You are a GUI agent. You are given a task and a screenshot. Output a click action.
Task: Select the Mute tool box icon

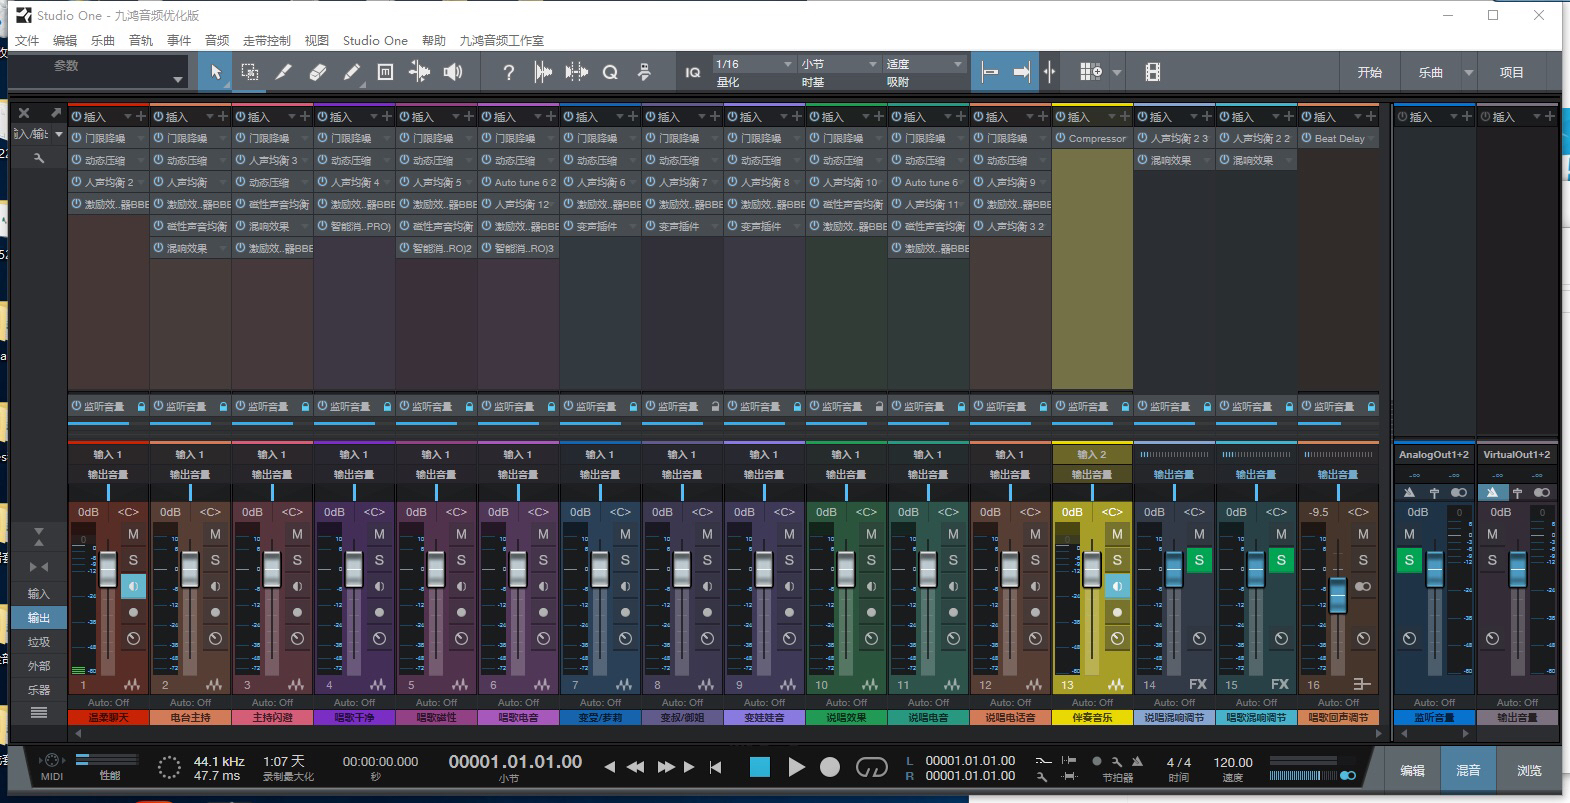point(386,72)
